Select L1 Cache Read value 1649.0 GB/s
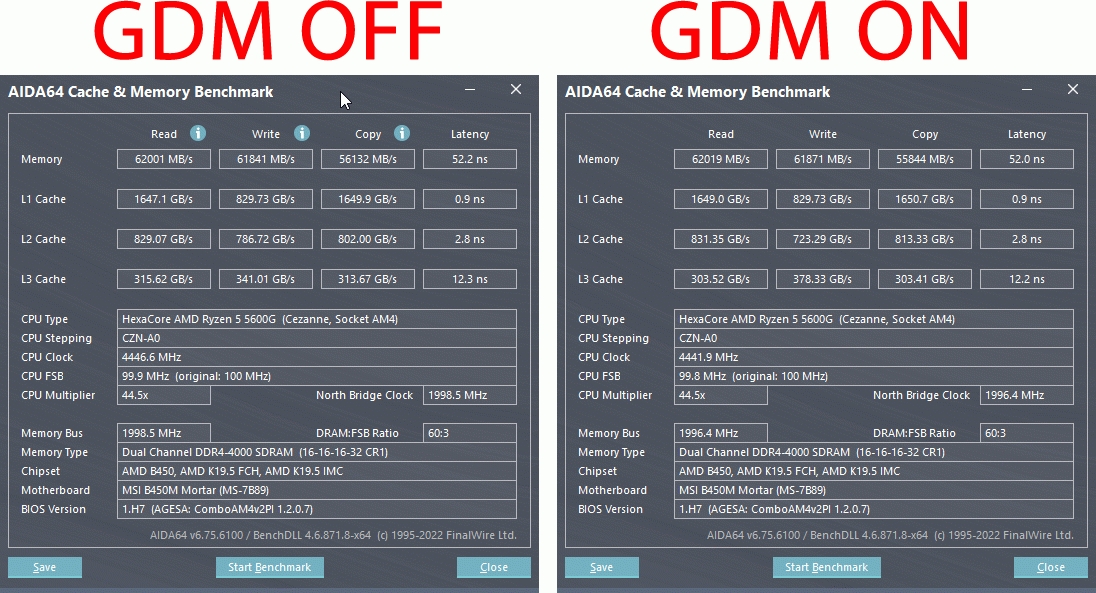Screen dimensions: 1096x593 pos(721,199)
